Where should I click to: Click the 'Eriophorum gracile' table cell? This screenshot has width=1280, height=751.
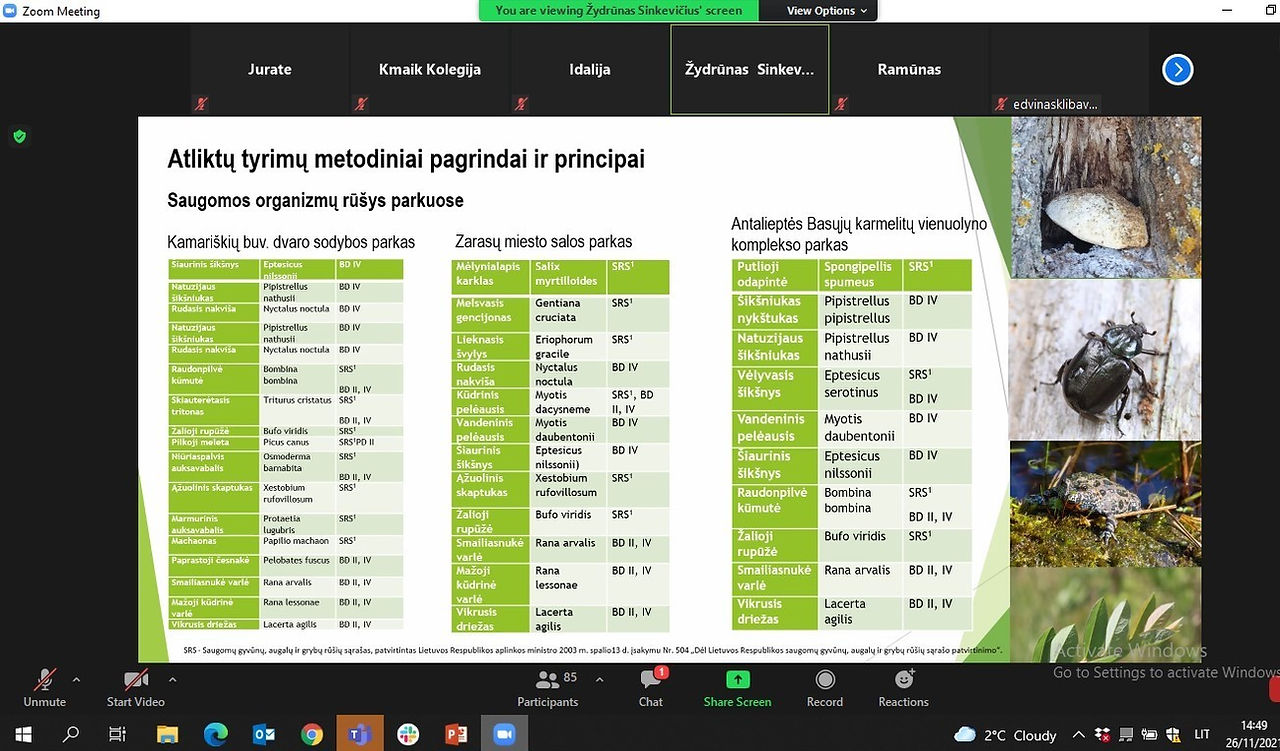(568, 346)
